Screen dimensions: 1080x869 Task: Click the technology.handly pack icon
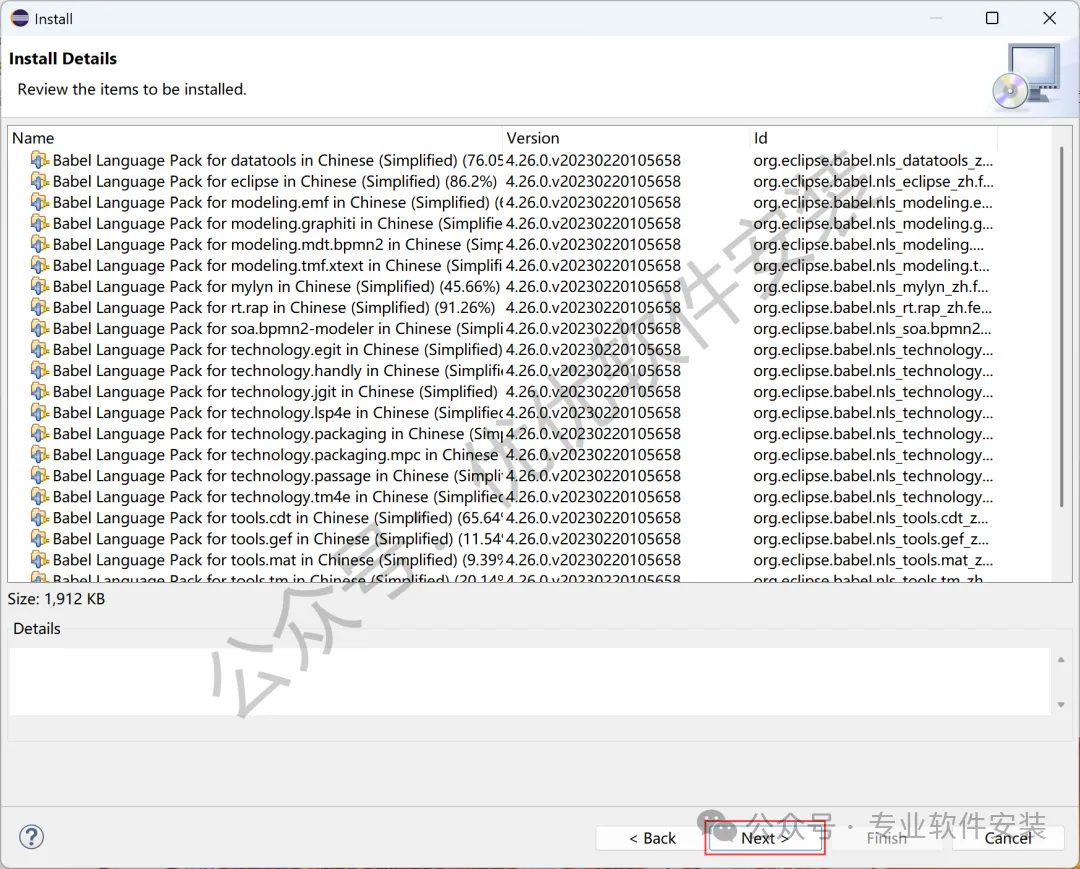coord(40,370)
